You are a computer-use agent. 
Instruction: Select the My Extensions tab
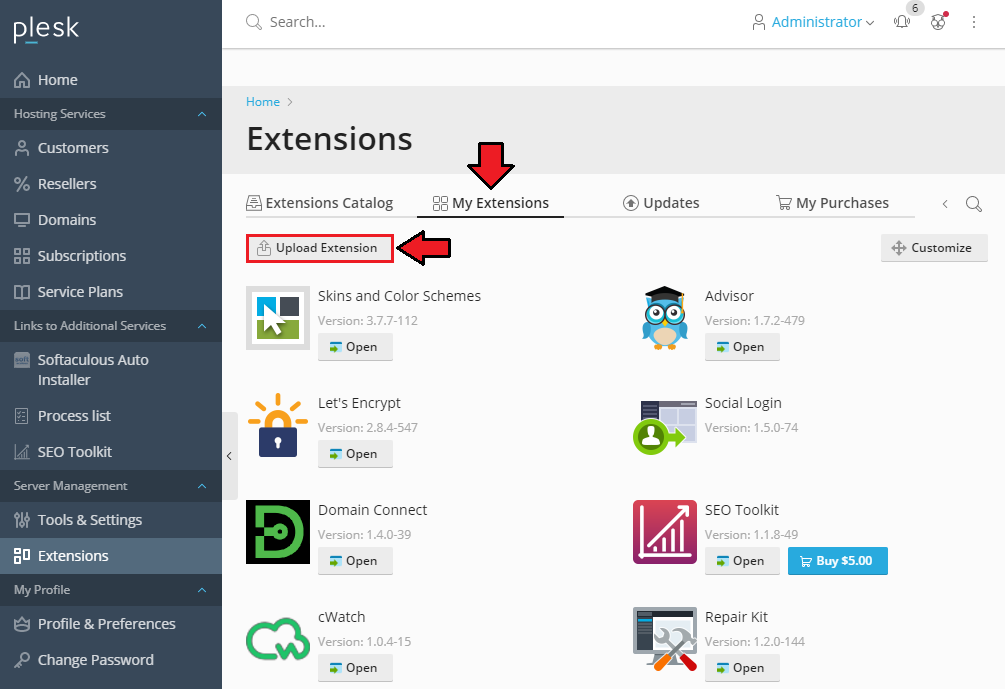490,203
